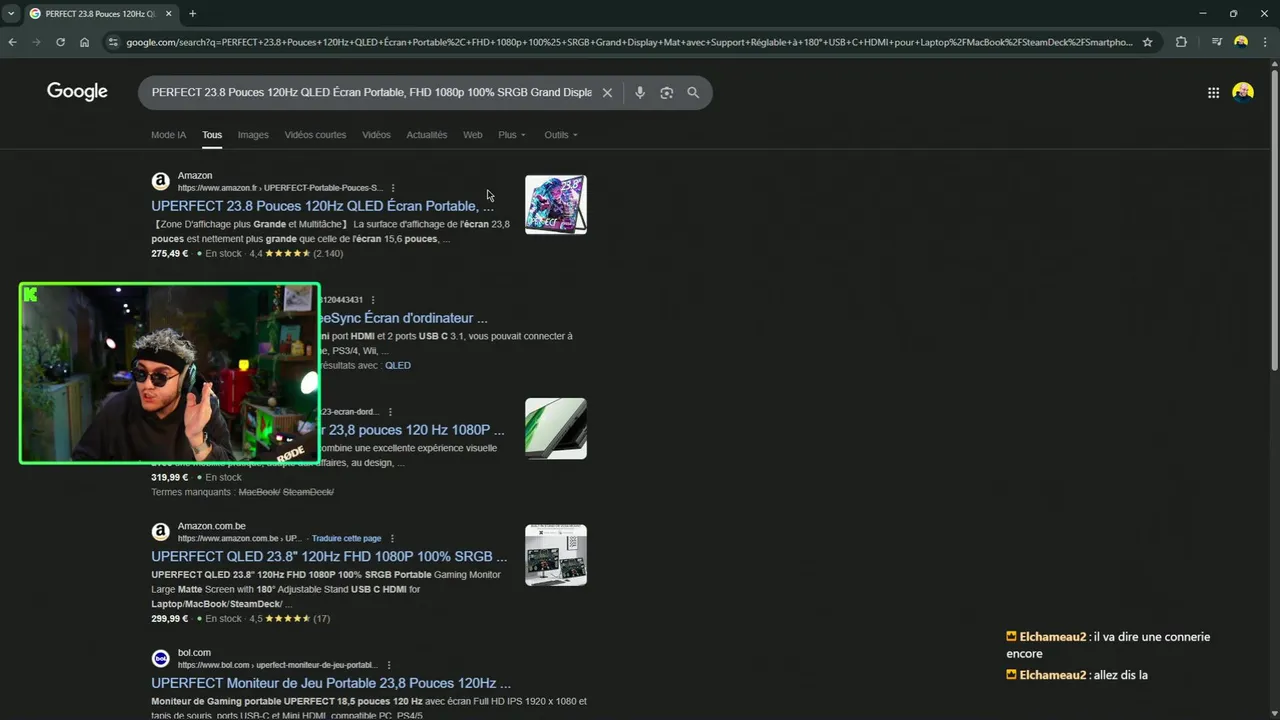Switch to Mode IA tab
Viewport: 1280px width, 720px height.
click(168, 135)
